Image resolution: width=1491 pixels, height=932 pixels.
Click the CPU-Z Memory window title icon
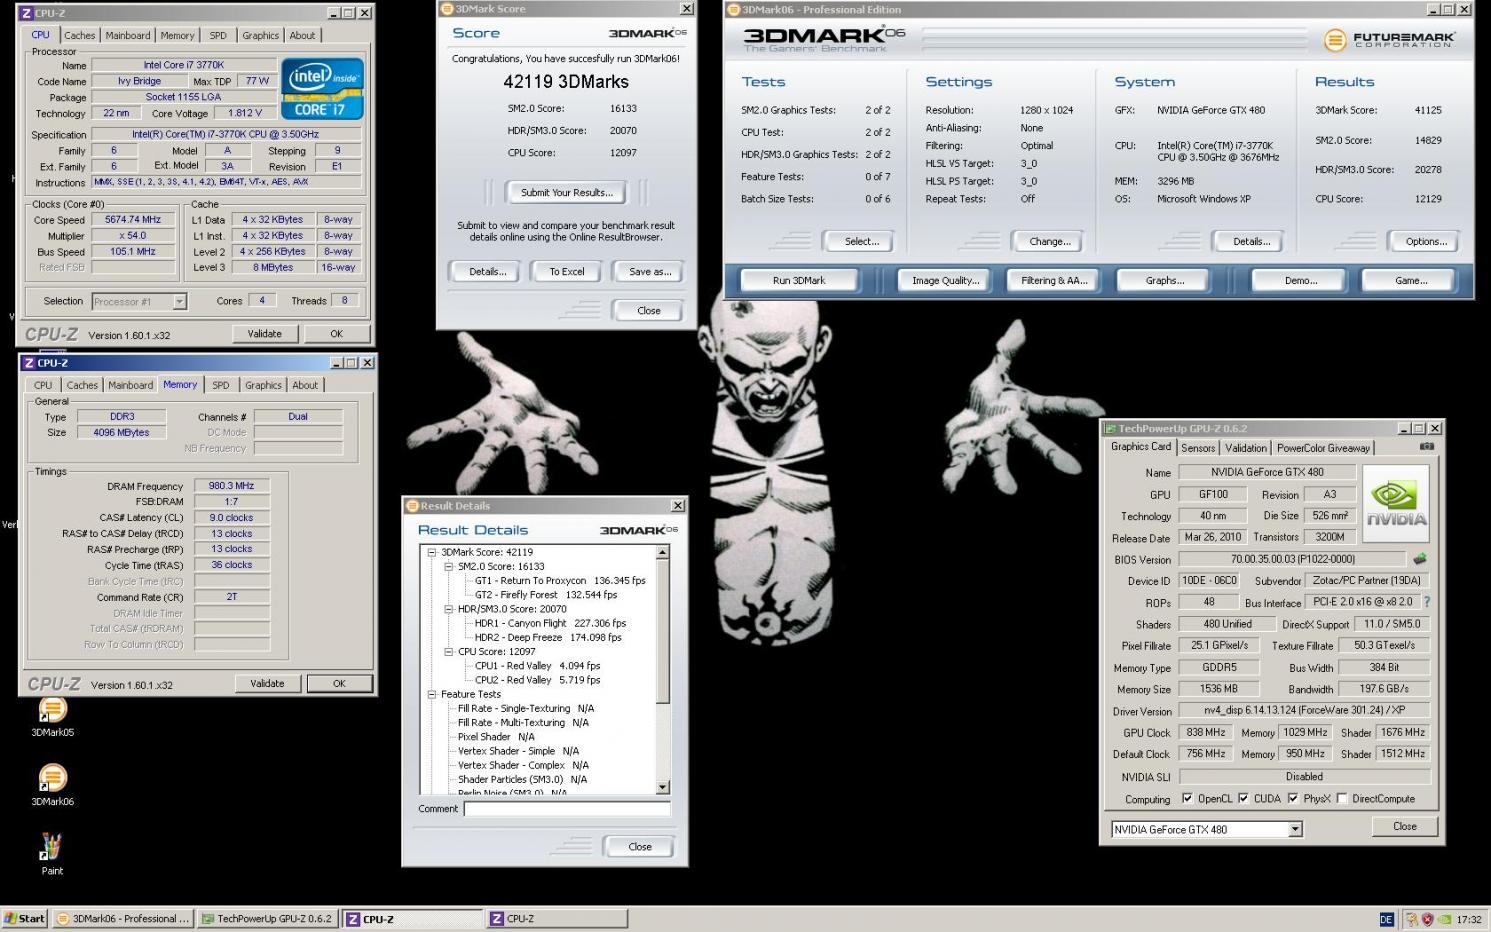click(x=28, y=363)
